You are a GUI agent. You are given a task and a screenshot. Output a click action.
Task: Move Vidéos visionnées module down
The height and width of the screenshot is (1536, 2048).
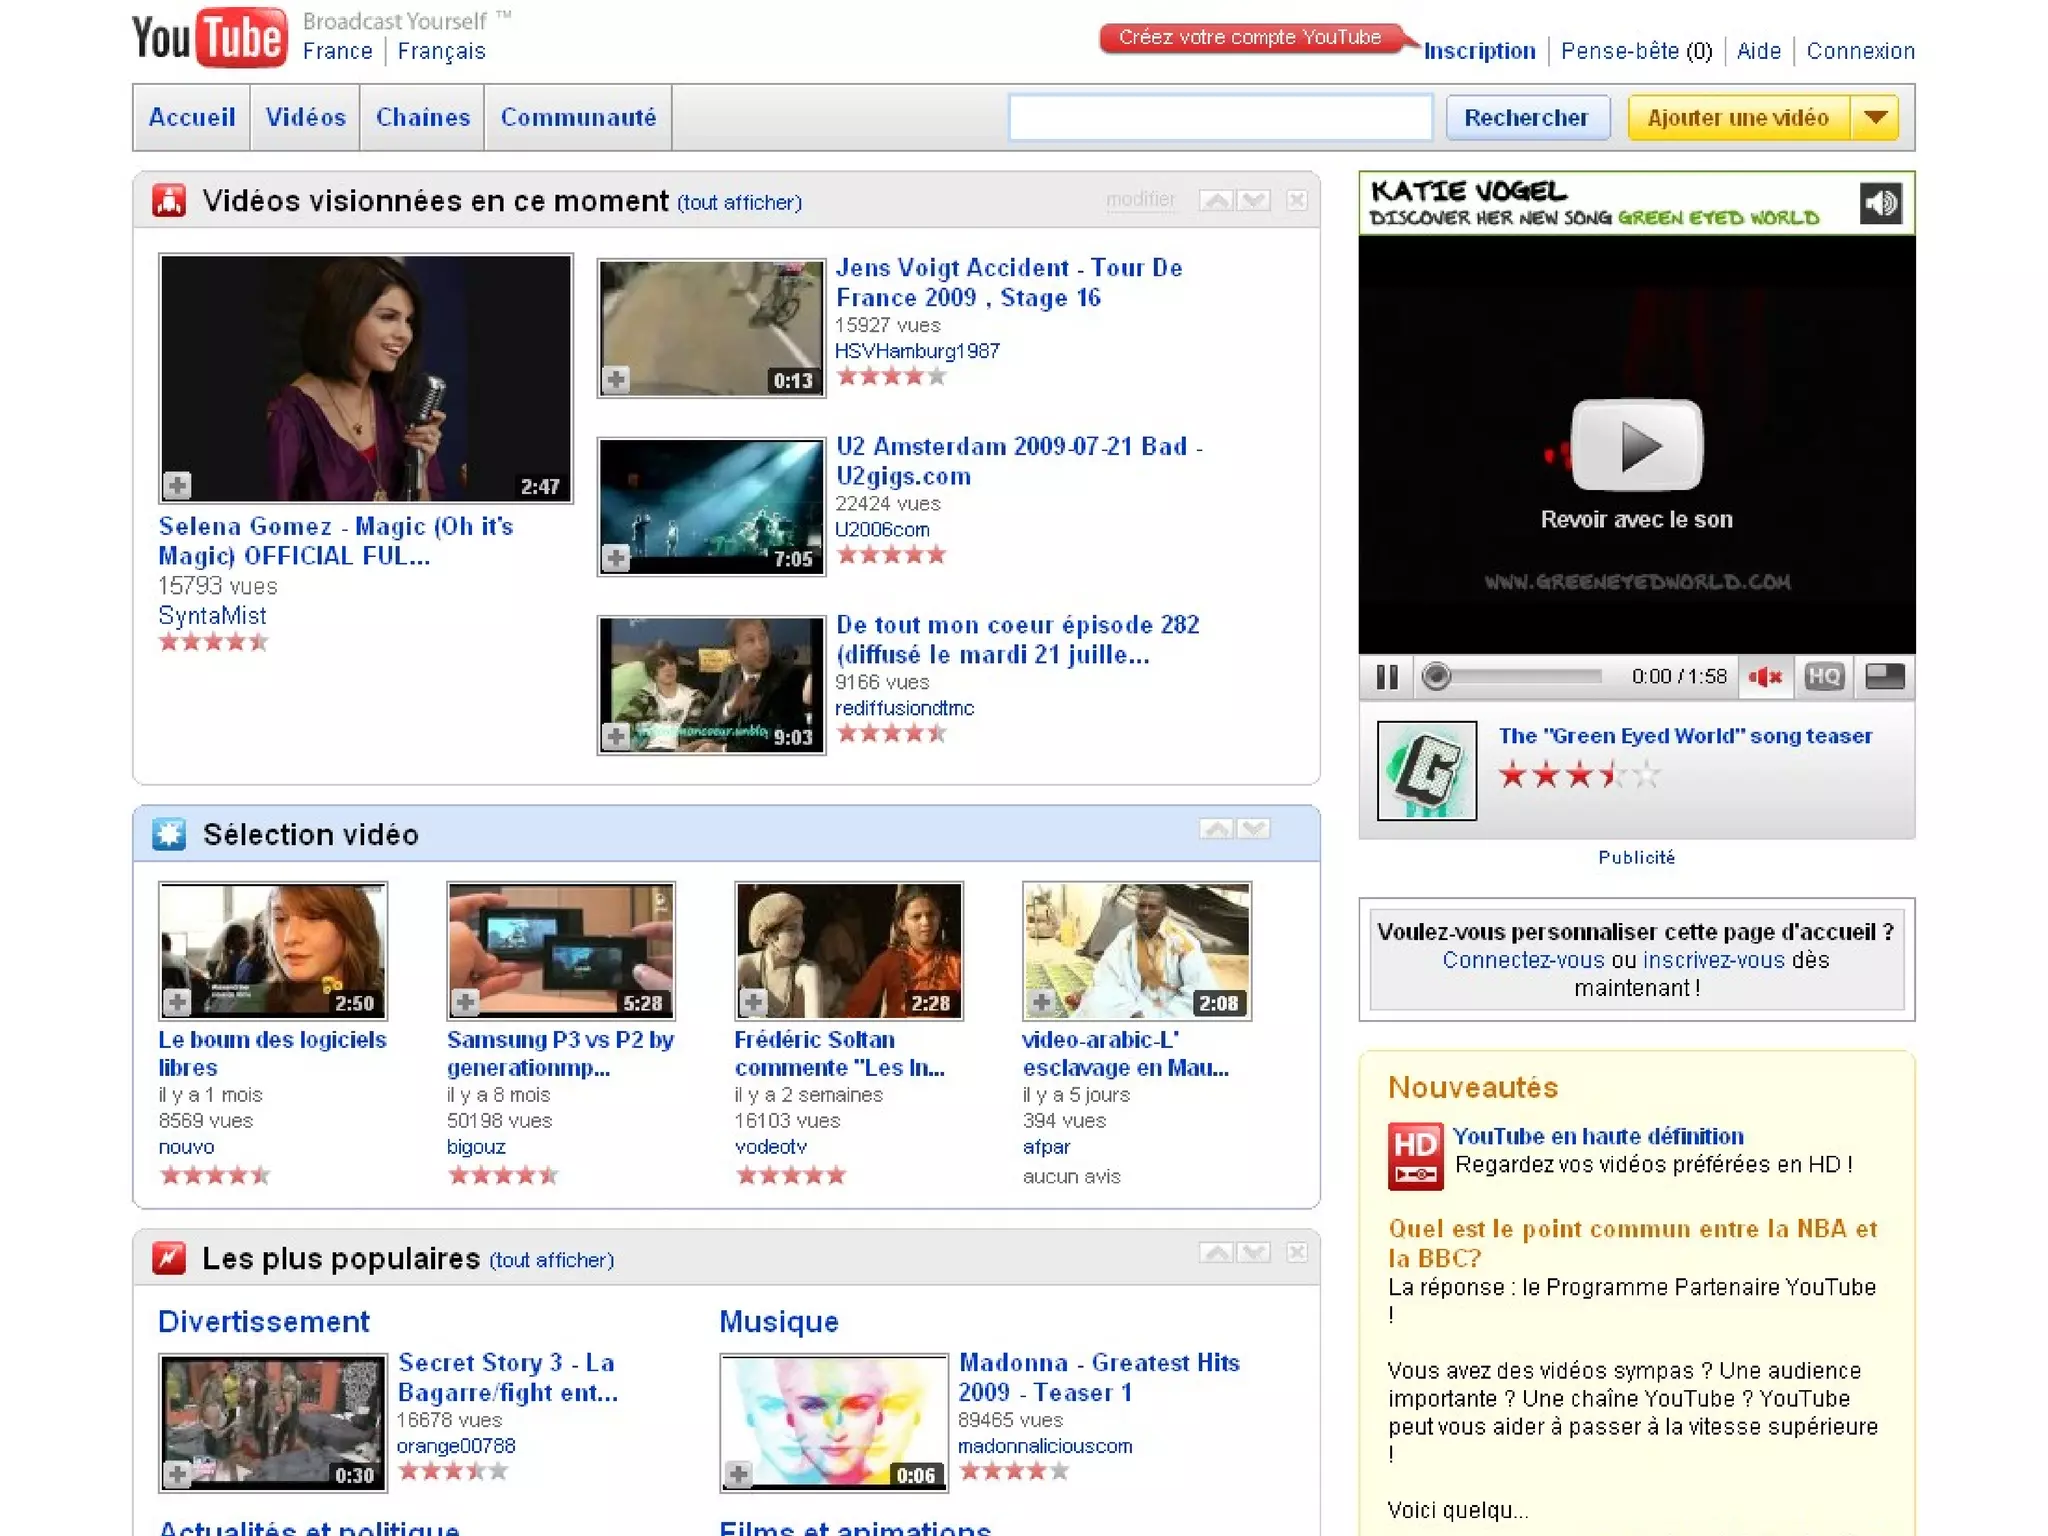1254,200
